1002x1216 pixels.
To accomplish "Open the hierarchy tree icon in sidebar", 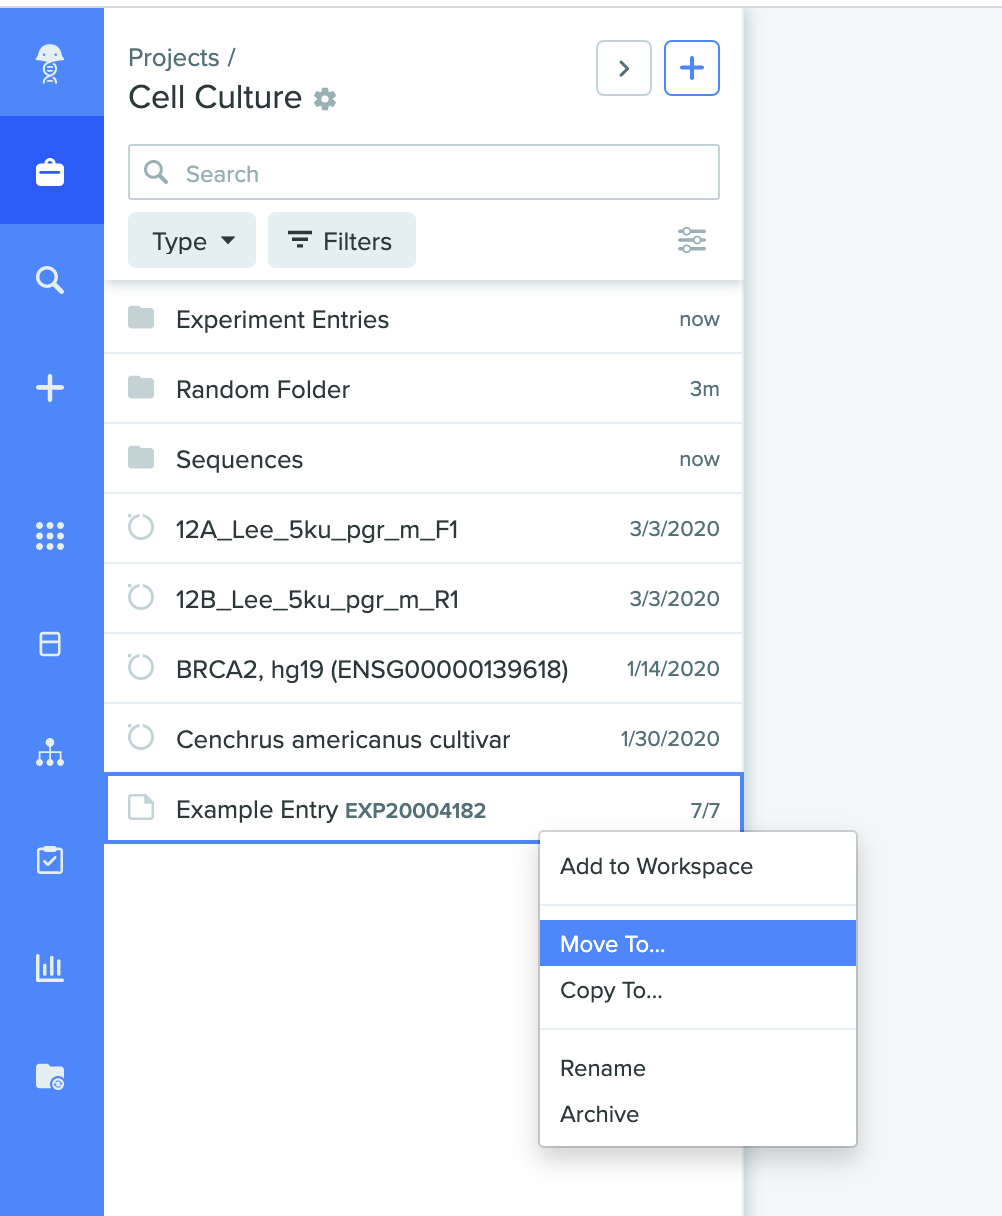I will [50, 752].
